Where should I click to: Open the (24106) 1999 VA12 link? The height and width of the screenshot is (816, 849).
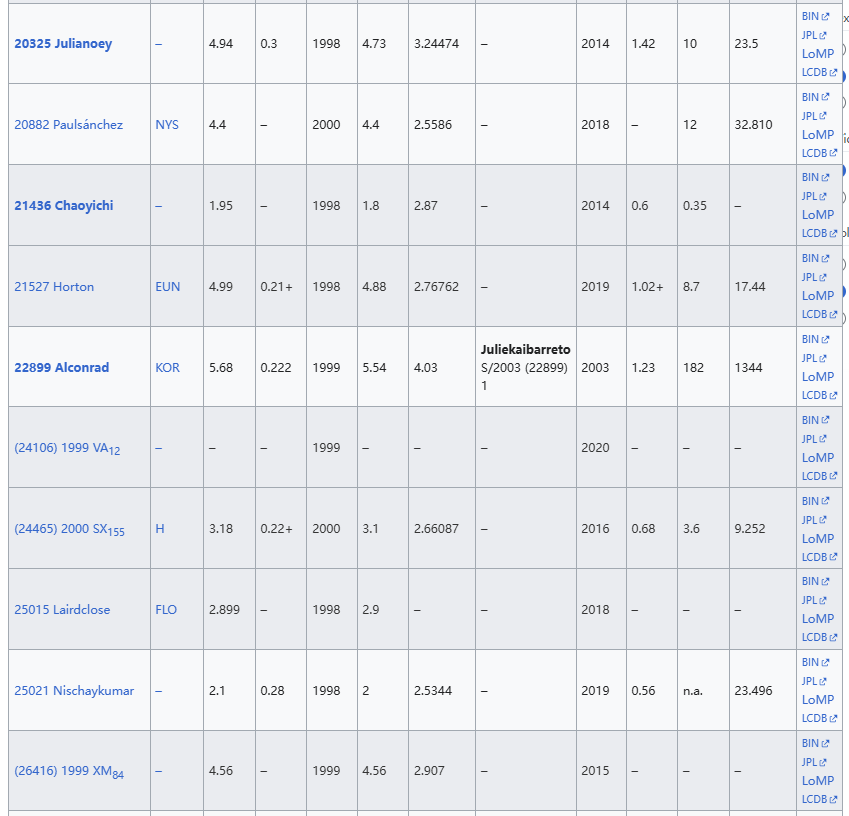[67, 449]
